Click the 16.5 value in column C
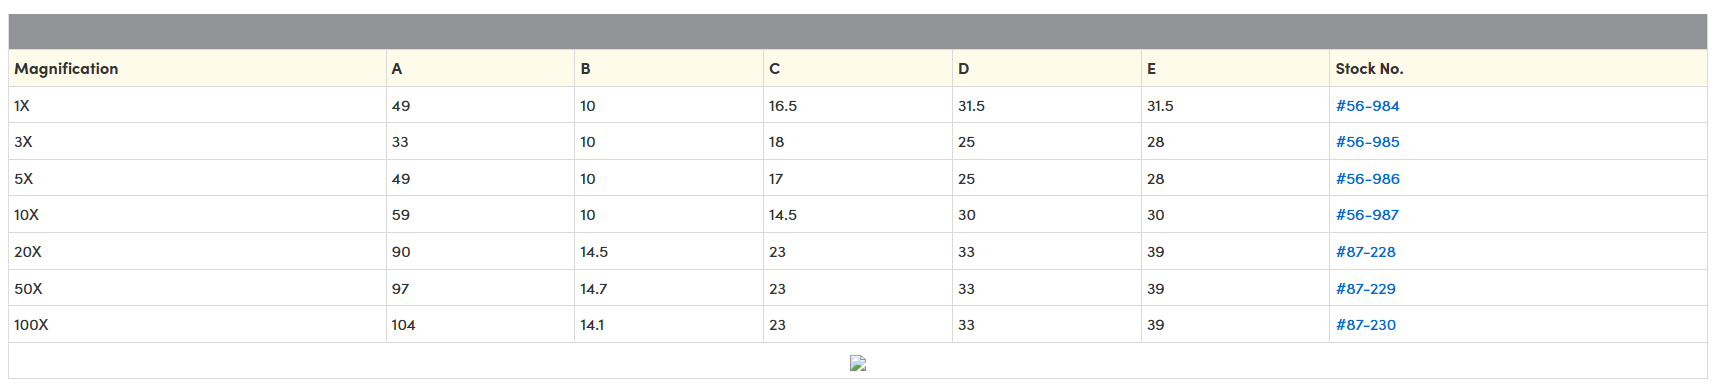 pyautogui.click(x=783, y=106)
